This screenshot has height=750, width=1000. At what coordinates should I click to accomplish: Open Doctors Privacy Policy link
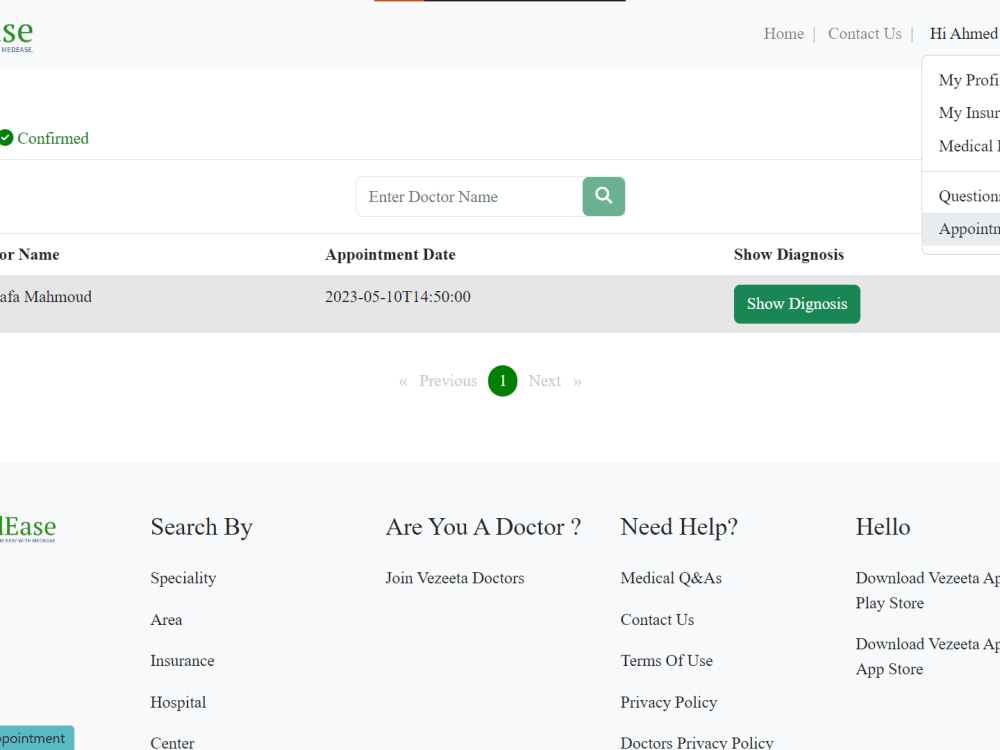click(x=696, y=743)
